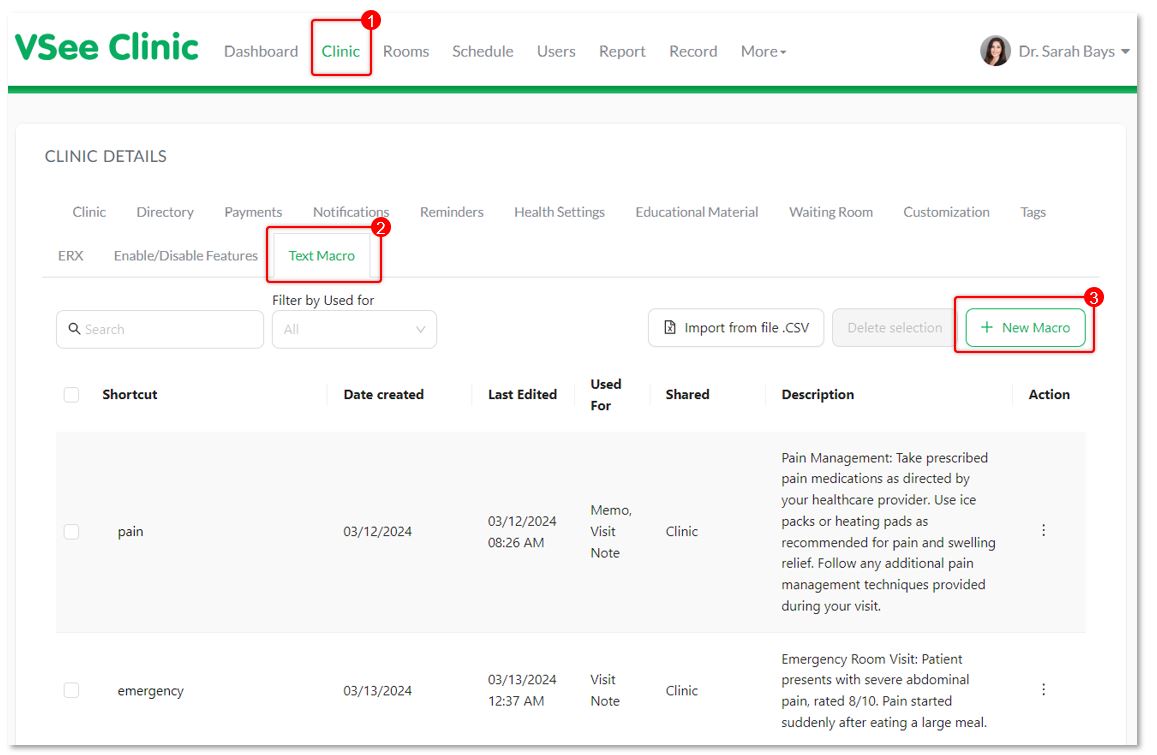This screenshot has width=1157, height=755.
Task: Open Rooms in top navigation
Action: (x=406, y=51)
